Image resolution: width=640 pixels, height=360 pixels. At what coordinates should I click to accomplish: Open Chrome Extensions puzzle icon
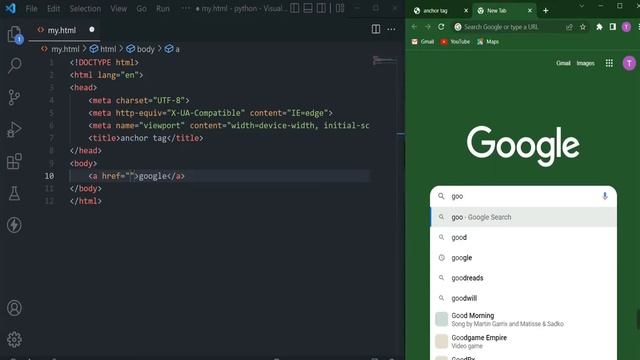click(599, 27)
